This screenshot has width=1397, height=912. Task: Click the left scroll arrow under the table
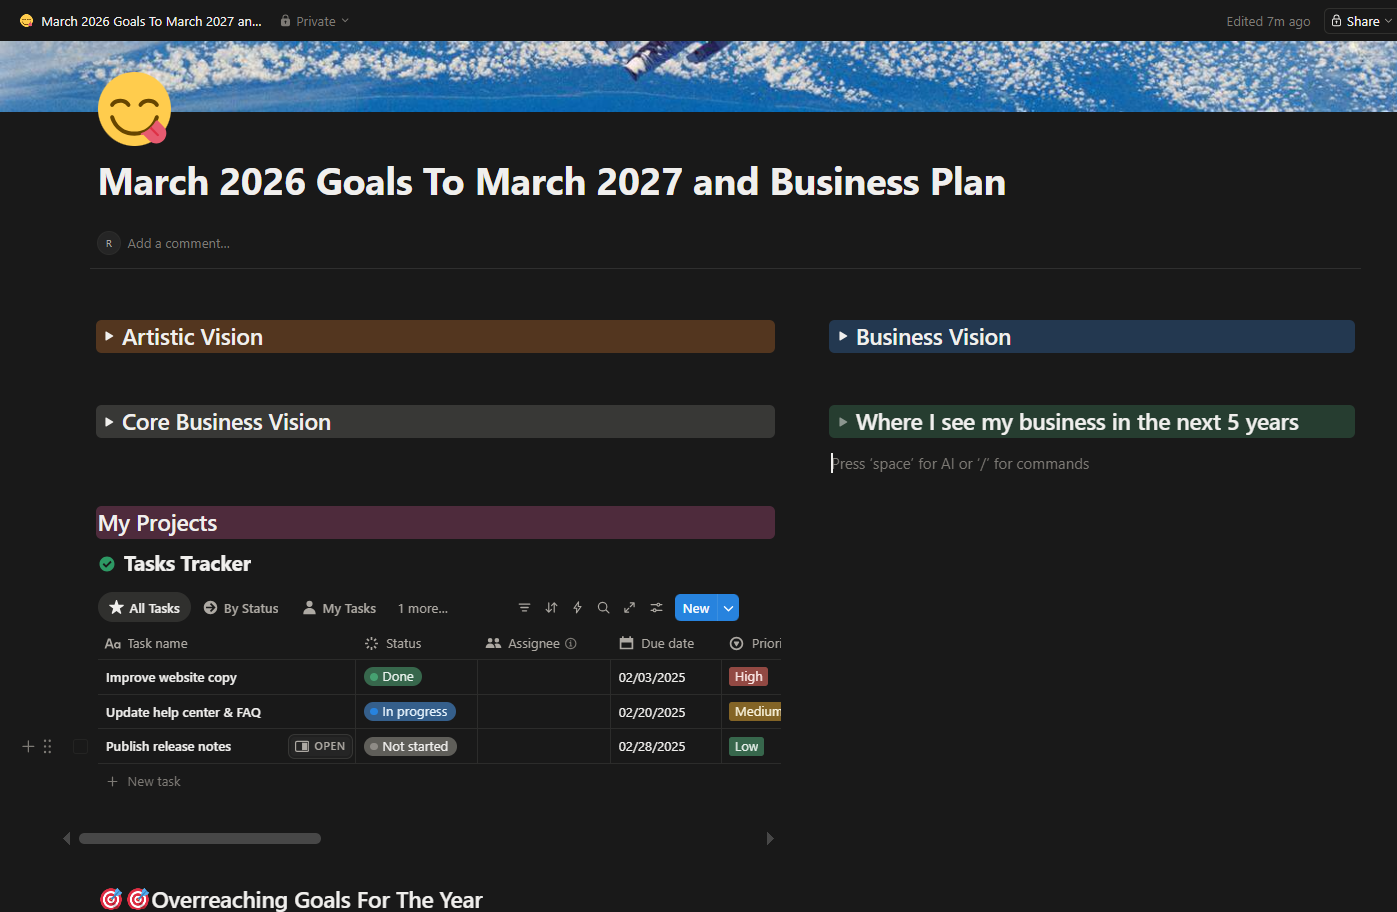67,839
